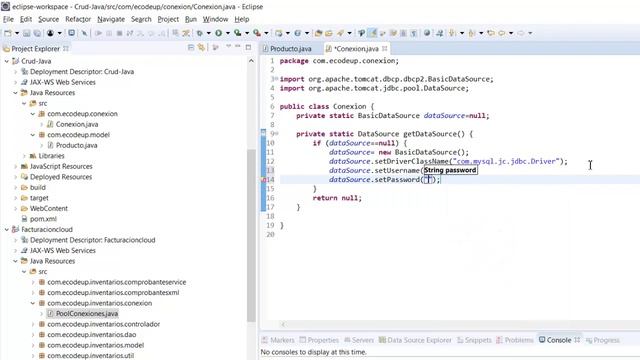Image resolution: width=640 pixels, height=360 pixels.
Task: Minimize the Project Explorer panel
Action: [238, 47]
